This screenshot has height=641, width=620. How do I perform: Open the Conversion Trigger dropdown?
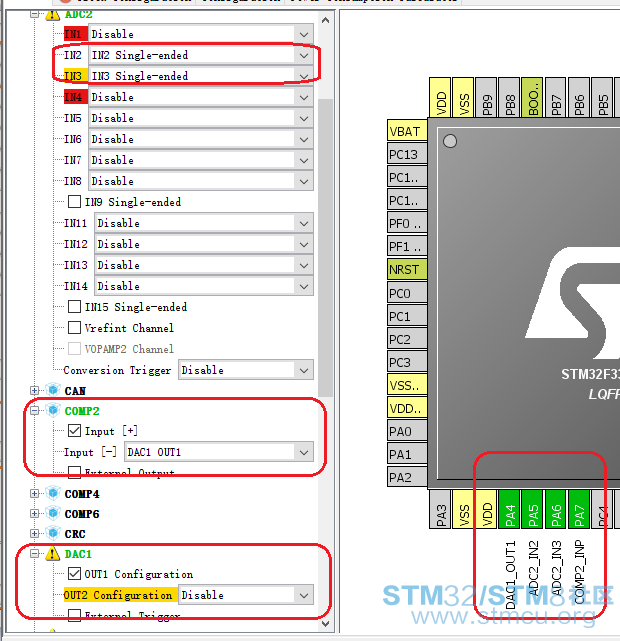246,370
